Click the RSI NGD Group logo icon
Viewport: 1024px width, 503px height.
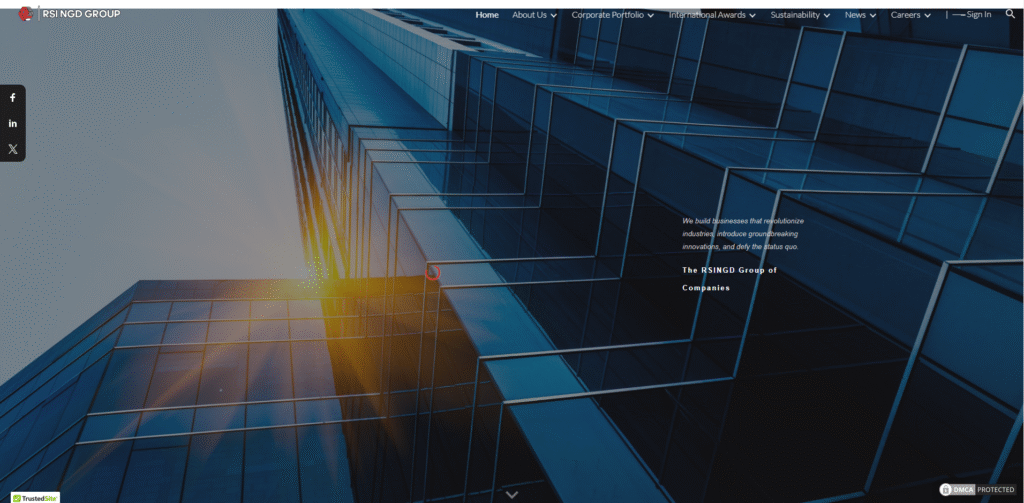[x=25, y=14]
